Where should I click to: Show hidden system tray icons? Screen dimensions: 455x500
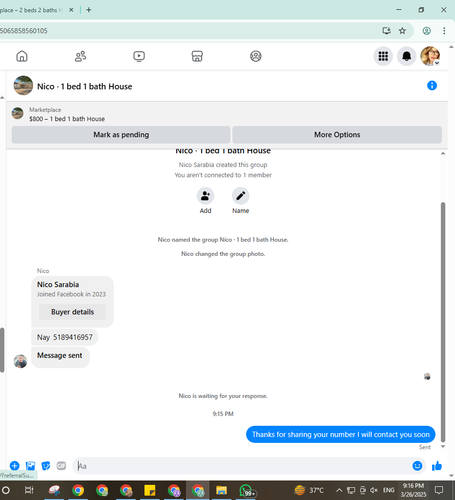[x=339, y=490]
